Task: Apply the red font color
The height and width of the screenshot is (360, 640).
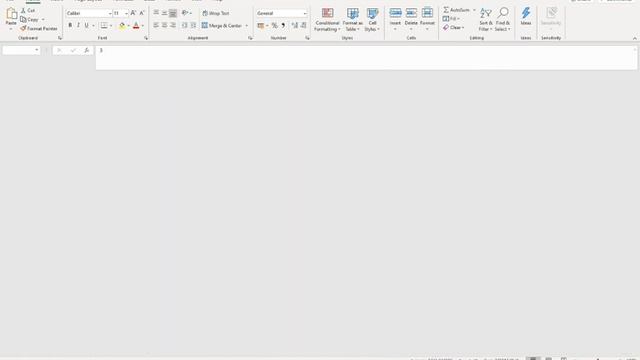Action: coord(136,26)
